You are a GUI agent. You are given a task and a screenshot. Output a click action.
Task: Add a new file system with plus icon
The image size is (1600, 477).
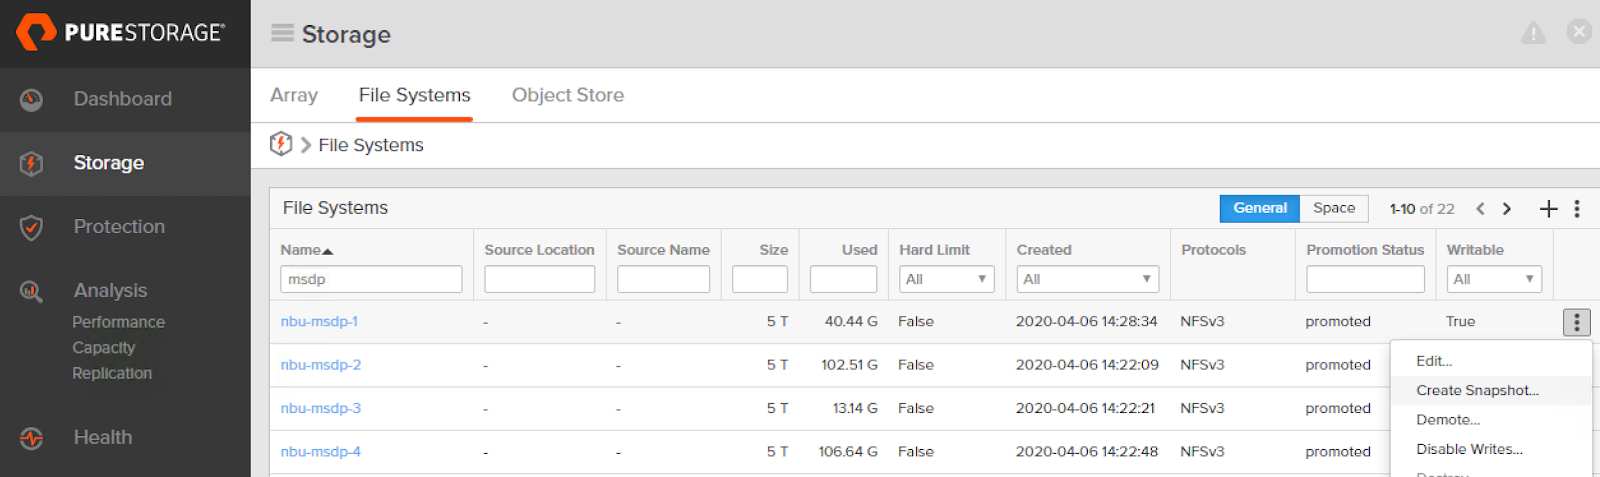click(1548, 208)
